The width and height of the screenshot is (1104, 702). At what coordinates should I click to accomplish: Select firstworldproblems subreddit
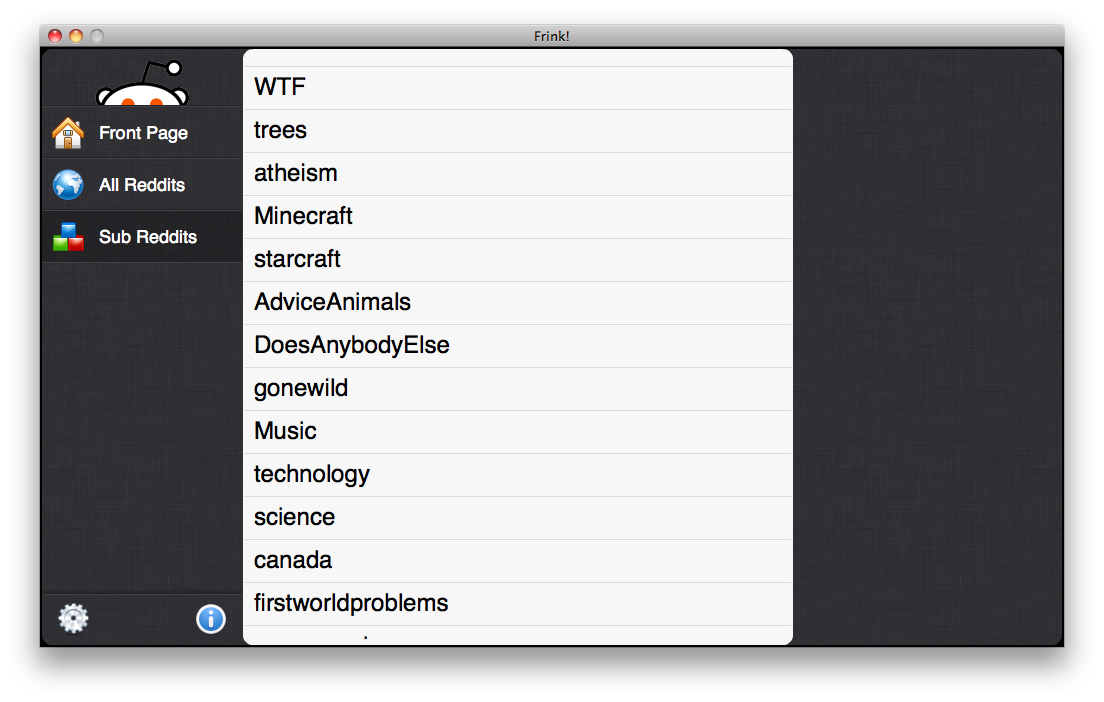[518, 603]
